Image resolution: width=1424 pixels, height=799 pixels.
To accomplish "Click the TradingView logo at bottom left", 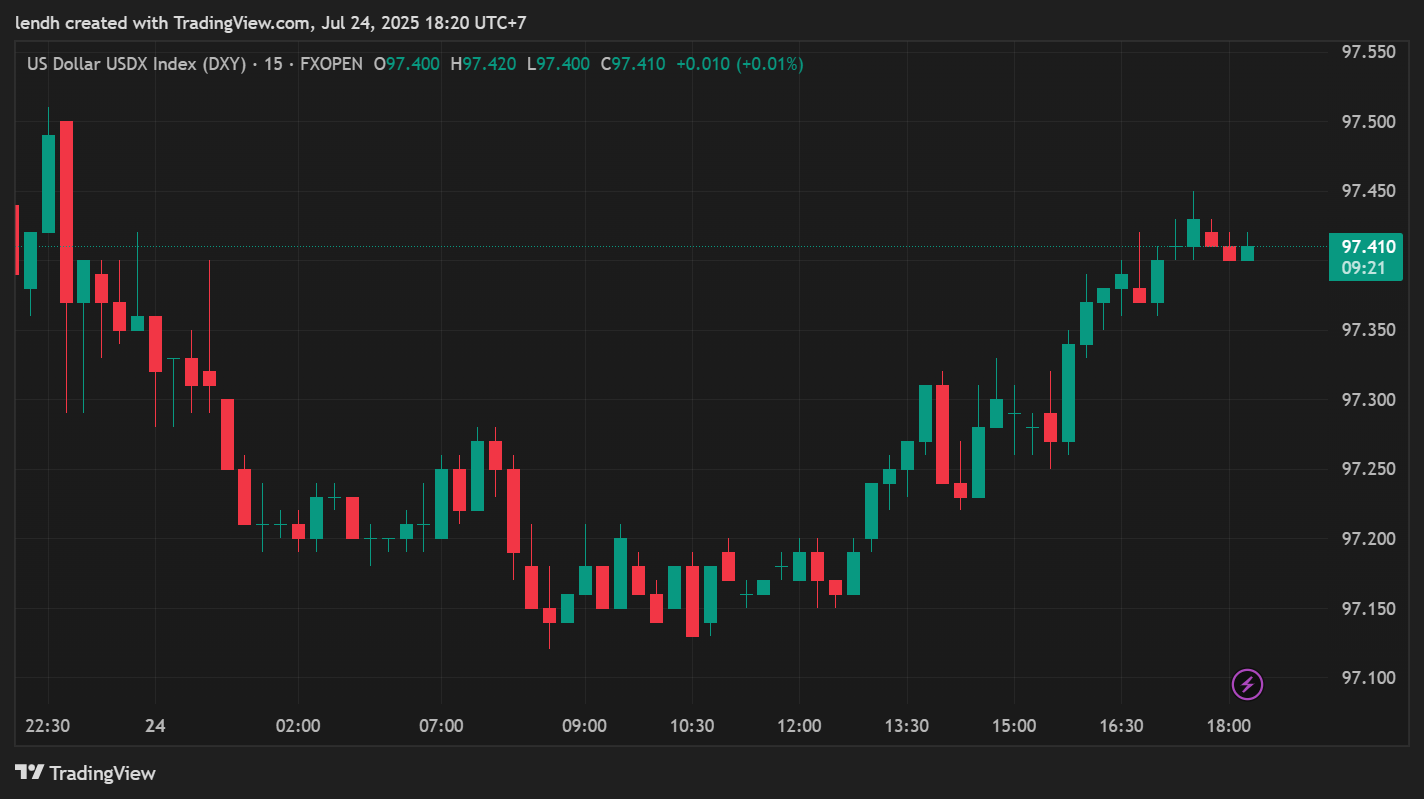I will (x=86, y=773).
